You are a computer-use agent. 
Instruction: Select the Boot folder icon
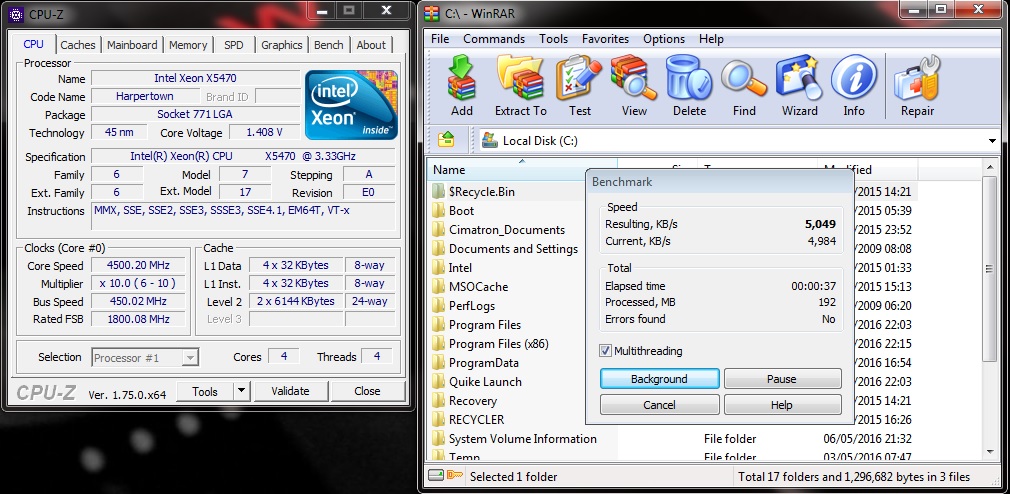[x=439, y=211]
